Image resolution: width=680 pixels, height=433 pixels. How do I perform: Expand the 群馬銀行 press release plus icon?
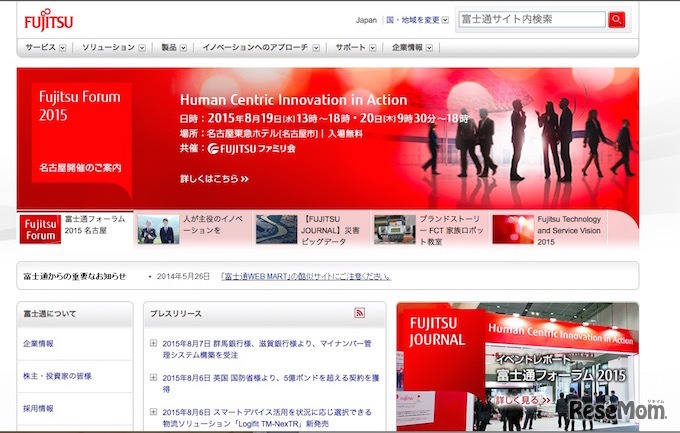[153, 343]
